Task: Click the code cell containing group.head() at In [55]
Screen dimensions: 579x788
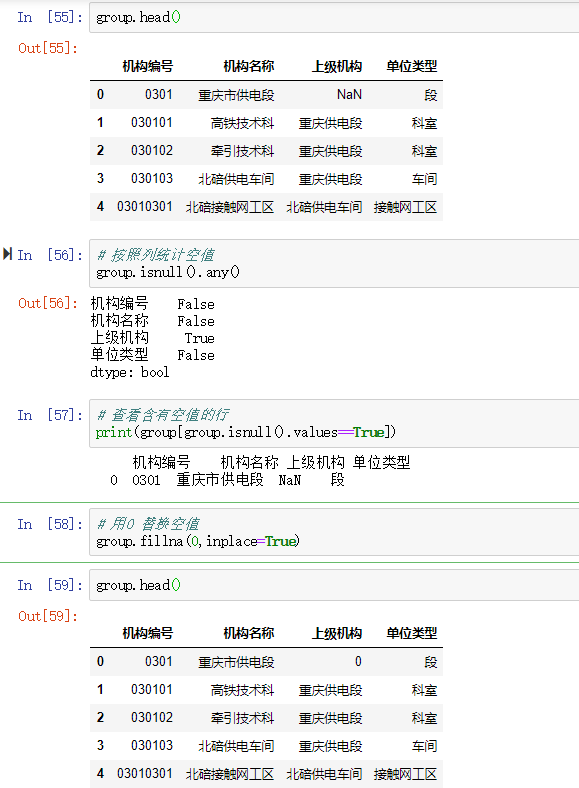Action: click(x=334, y=18)
